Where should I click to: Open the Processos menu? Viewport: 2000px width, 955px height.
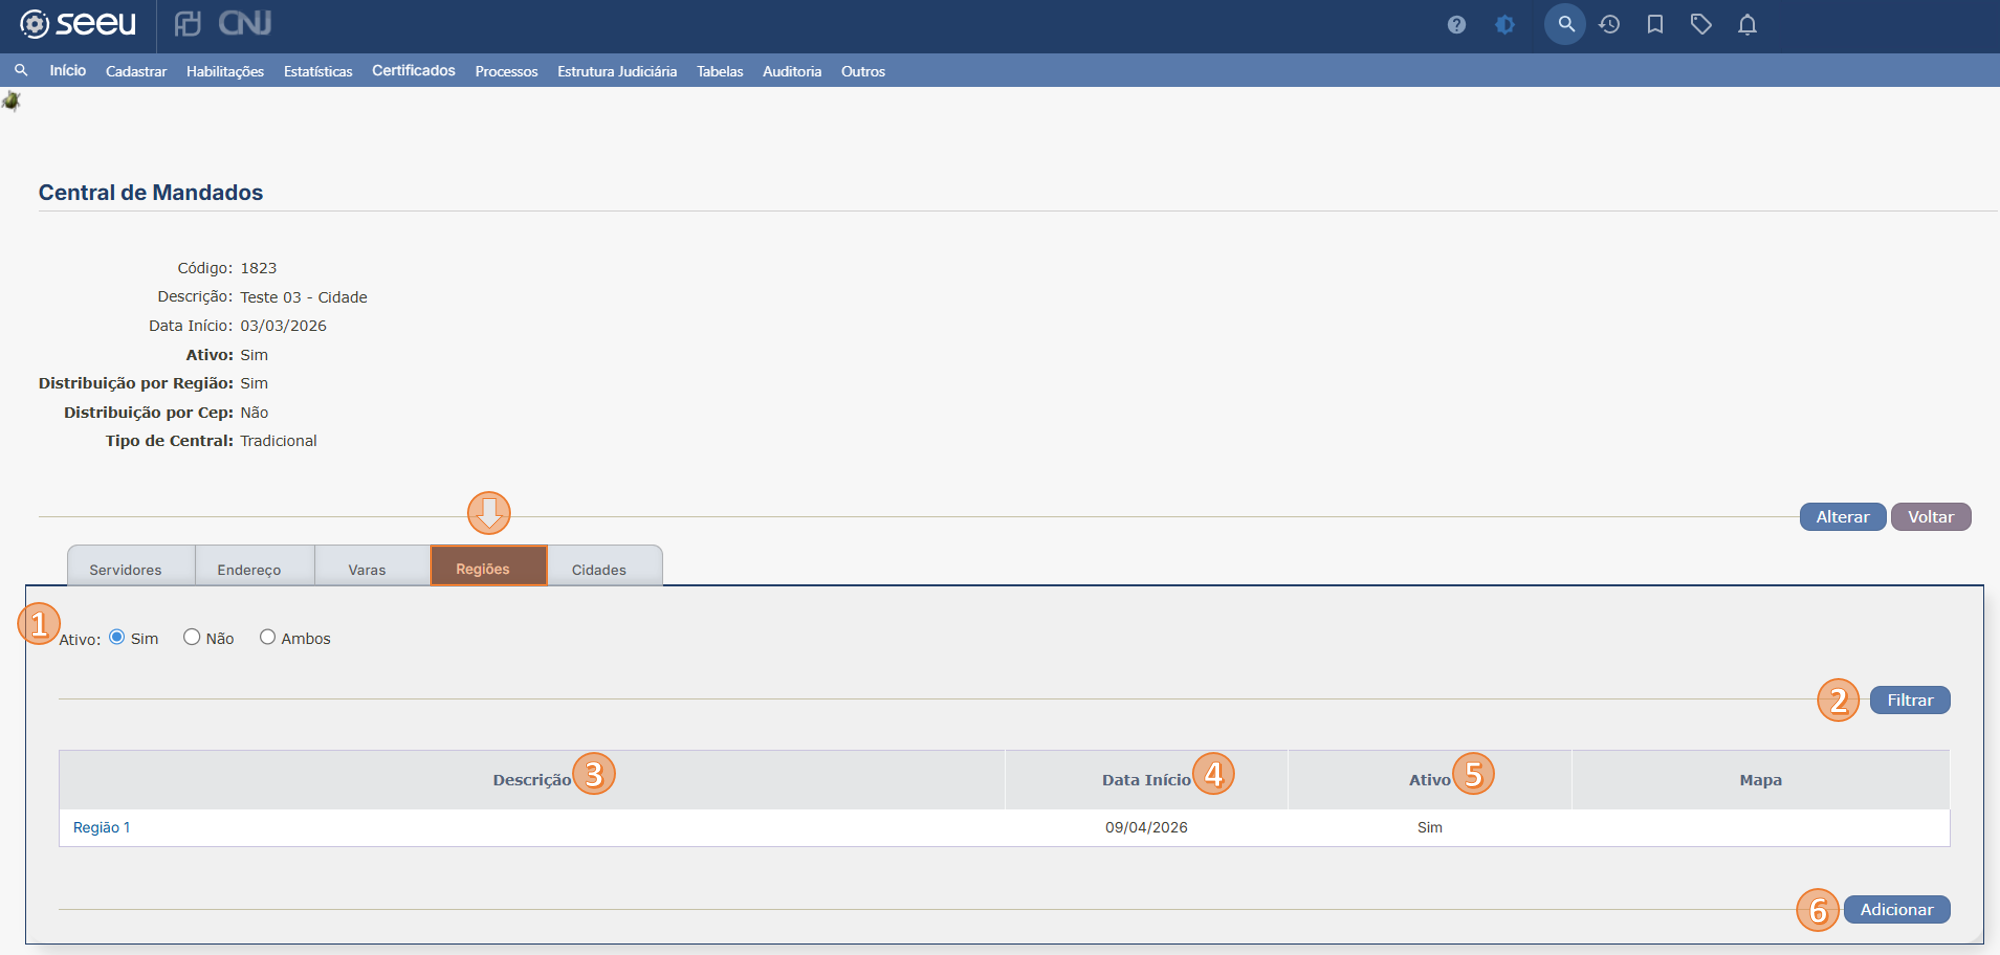[506, 71]
